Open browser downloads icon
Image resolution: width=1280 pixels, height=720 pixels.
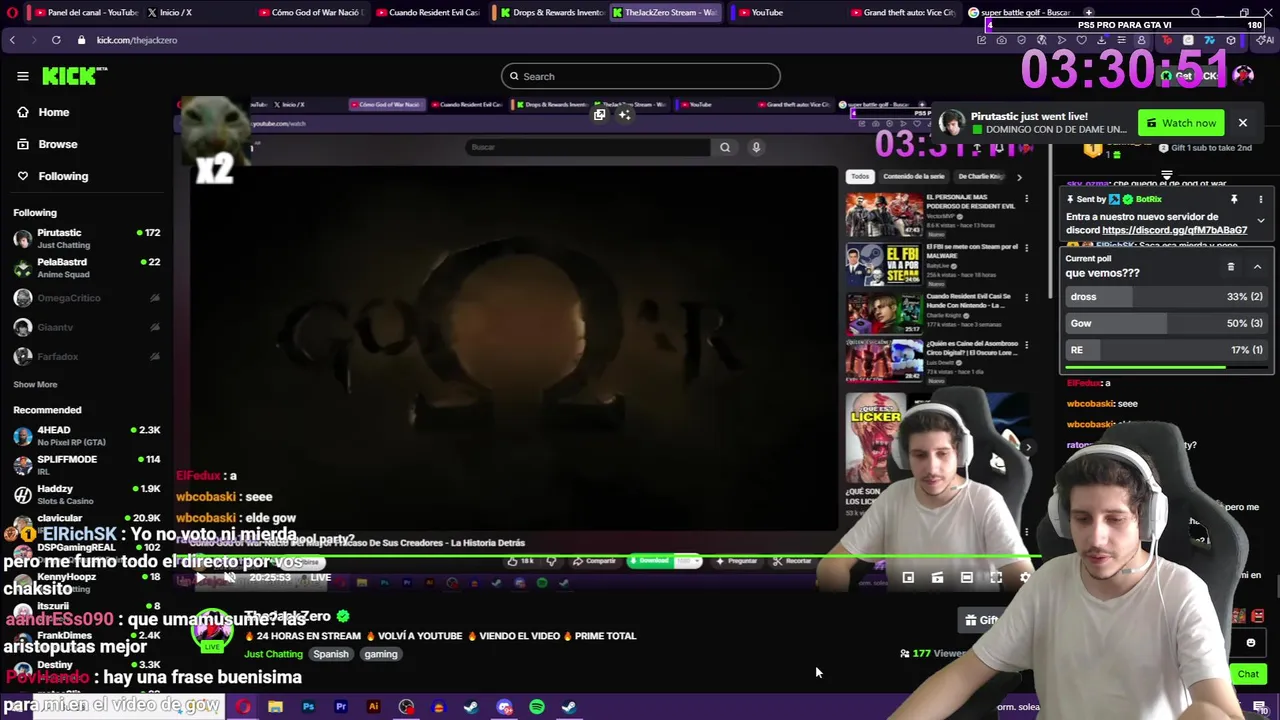1101,40
